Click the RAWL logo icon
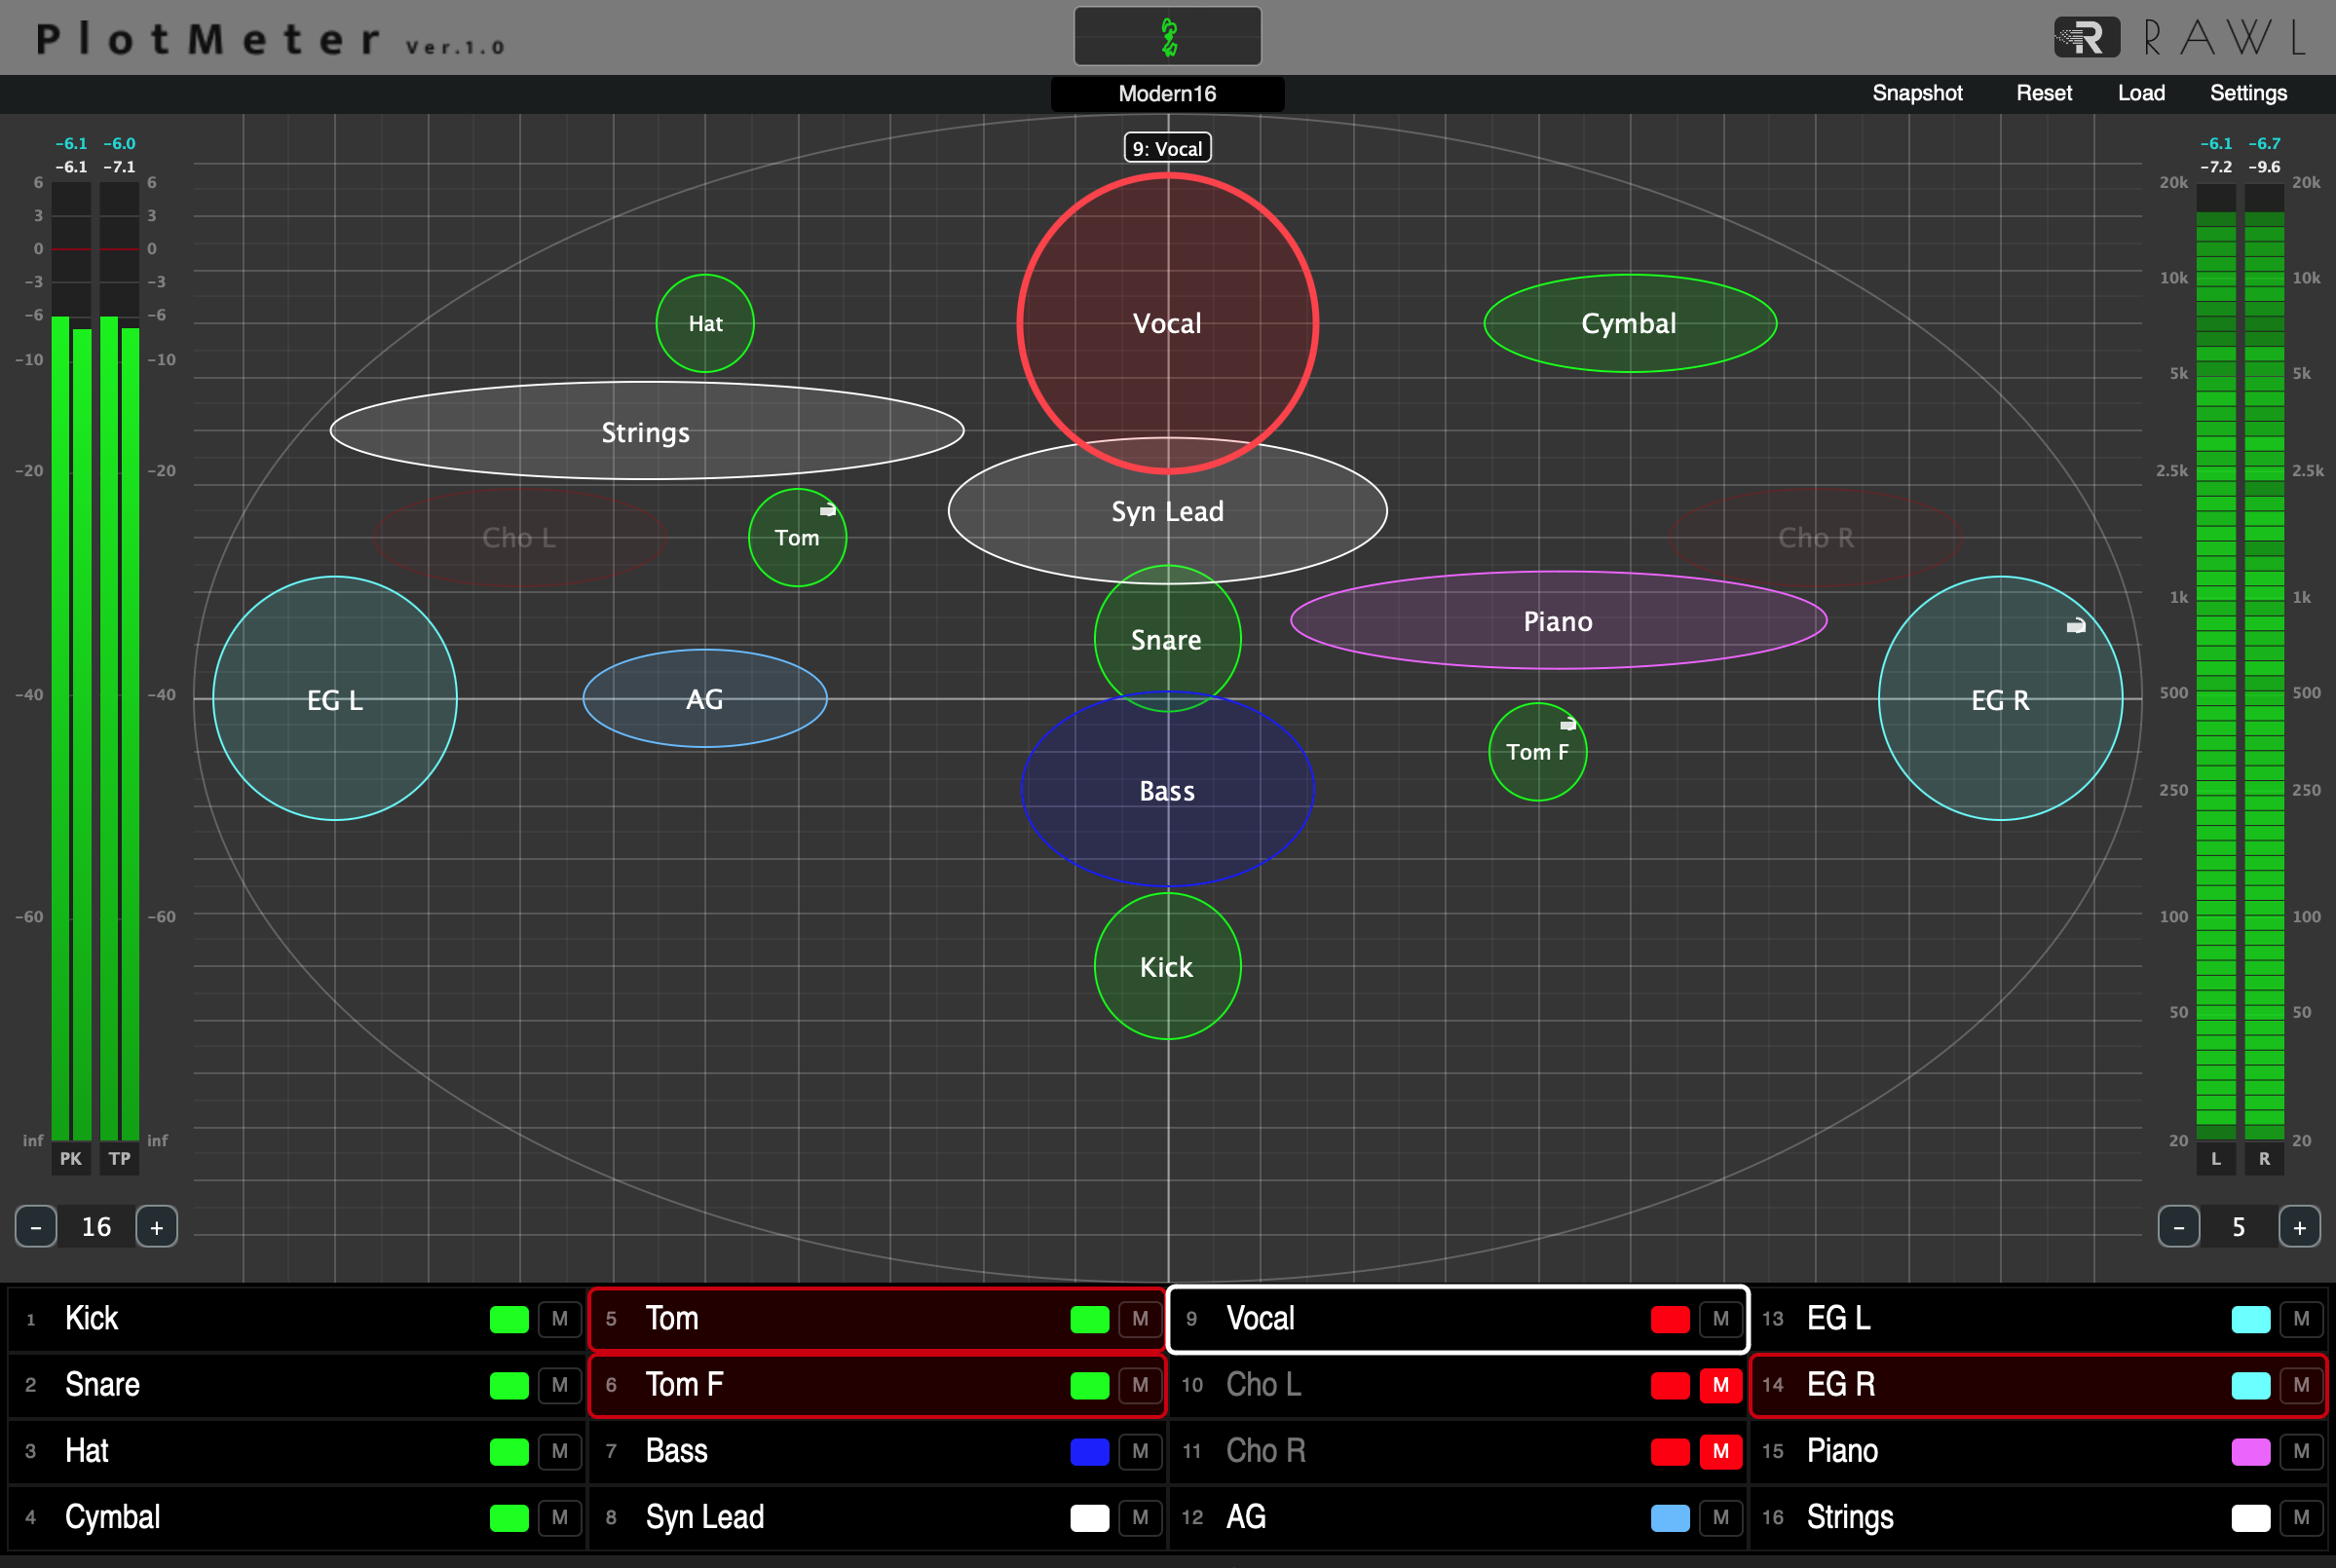Image resolution: width=2336 pixels, height=1568 pixels. [x=2087, y=38]
